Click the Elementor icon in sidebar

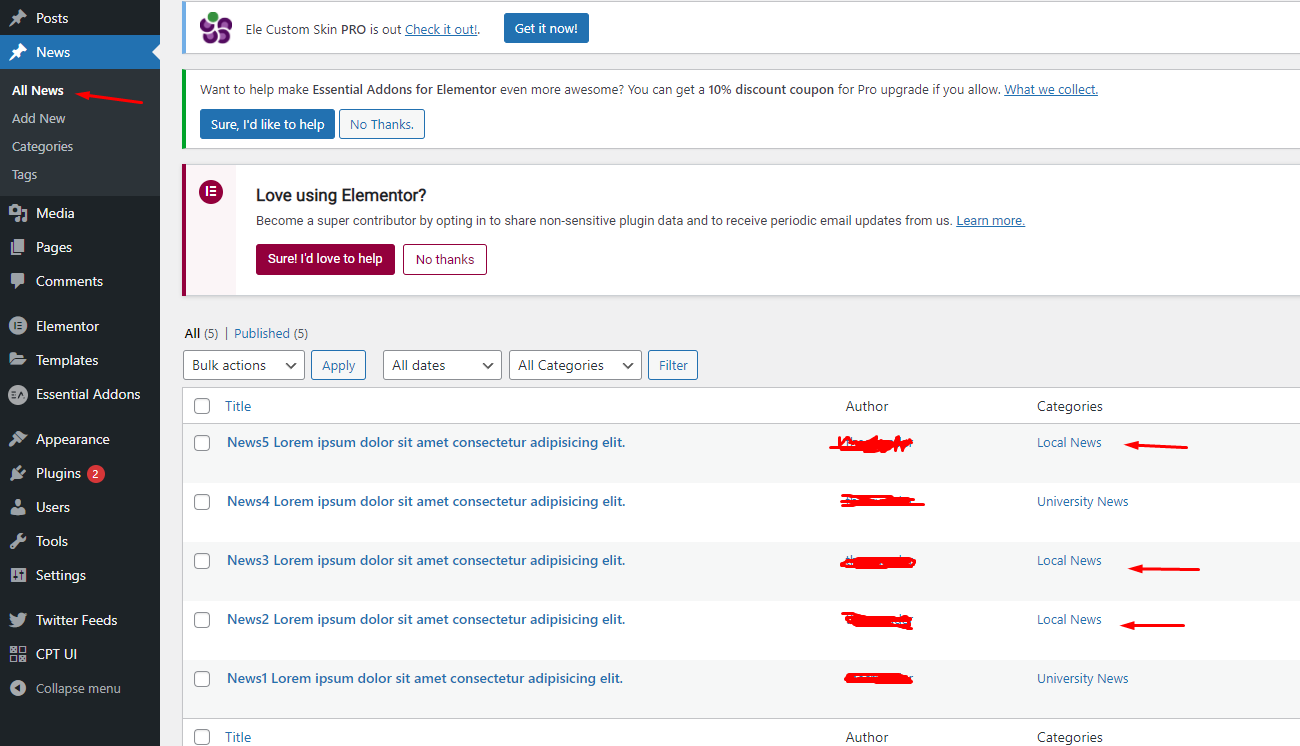click(18, 326)
